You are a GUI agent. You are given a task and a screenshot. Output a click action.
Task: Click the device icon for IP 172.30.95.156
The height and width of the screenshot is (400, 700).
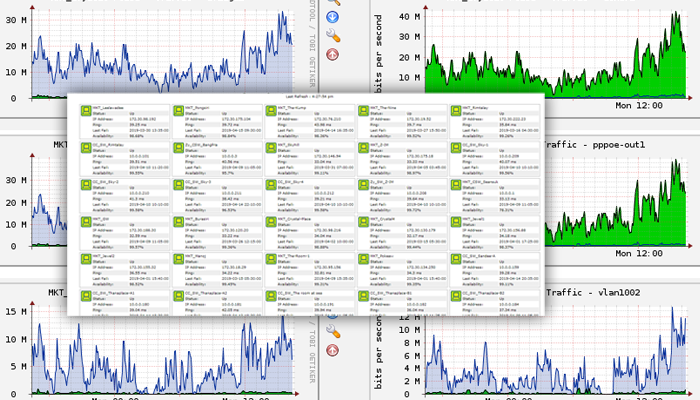point(271,259)
